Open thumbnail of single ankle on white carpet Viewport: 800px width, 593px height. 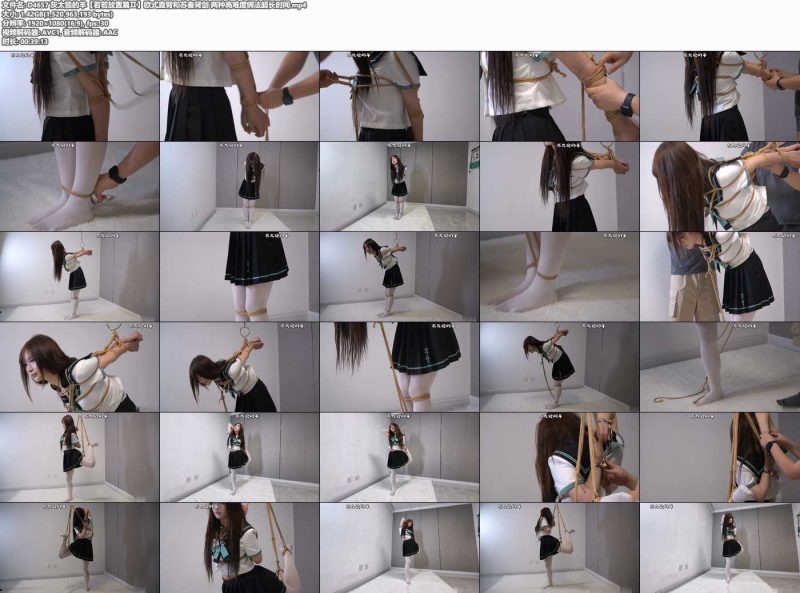559,277
